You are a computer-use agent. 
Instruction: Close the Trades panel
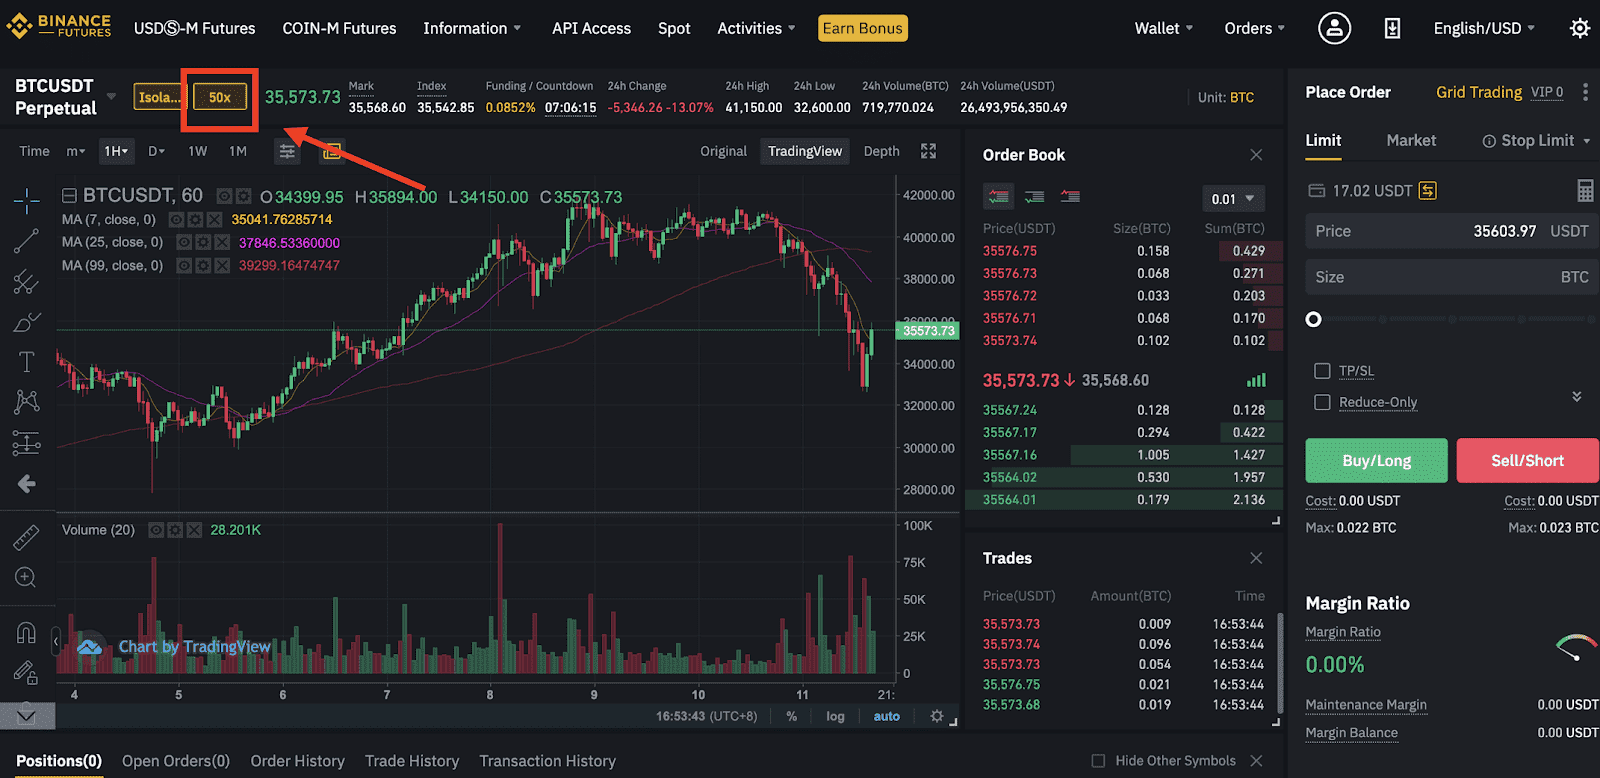(1256, 558)
